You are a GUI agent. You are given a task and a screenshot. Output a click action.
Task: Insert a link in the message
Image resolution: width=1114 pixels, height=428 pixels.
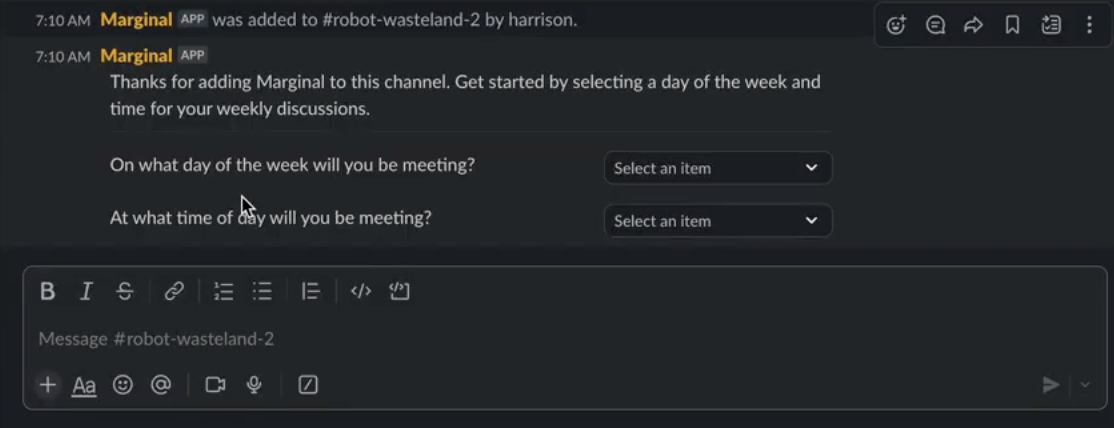[x=174, y=291]
